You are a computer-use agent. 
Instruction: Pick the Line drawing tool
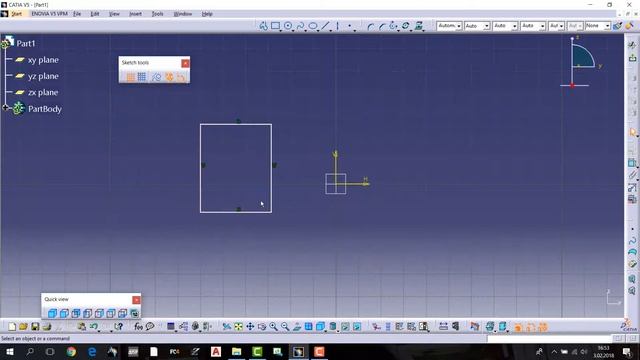tap(325, 26)
